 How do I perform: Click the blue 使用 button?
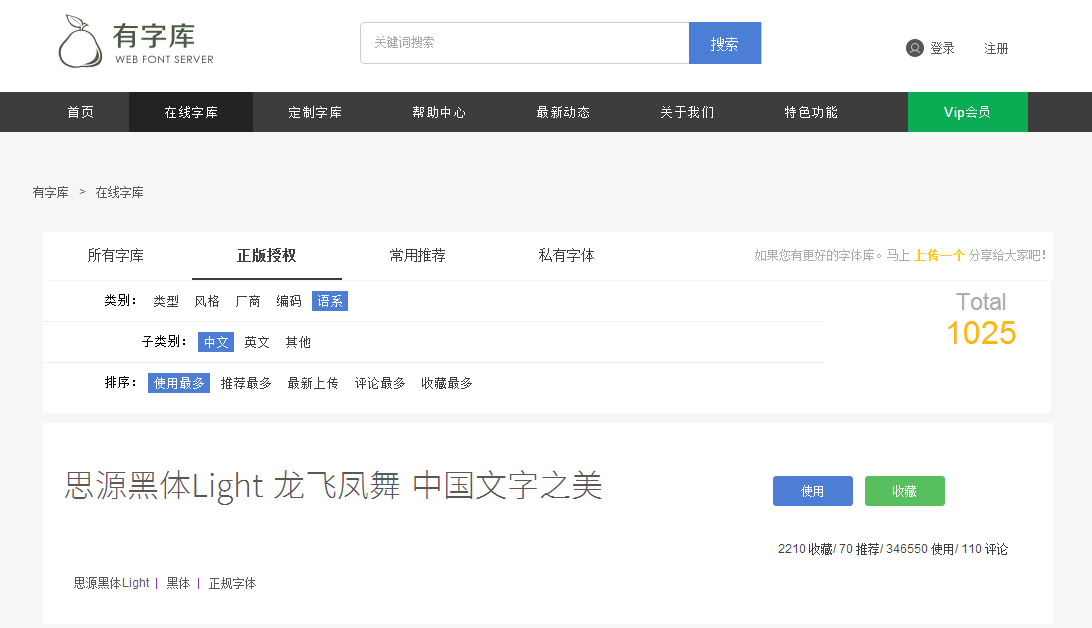click(813, 491)
